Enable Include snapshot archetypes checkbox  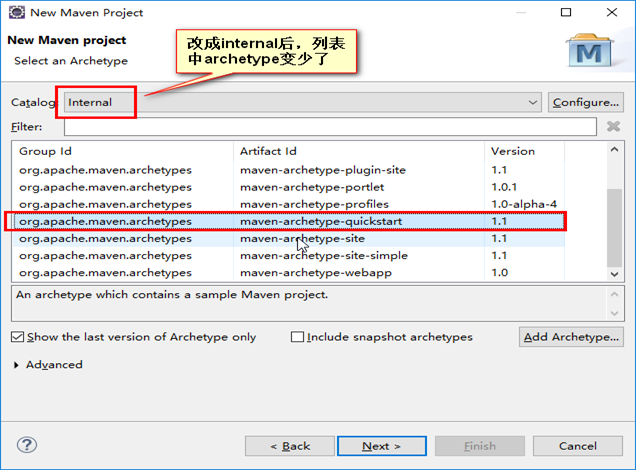pos(297,337)
